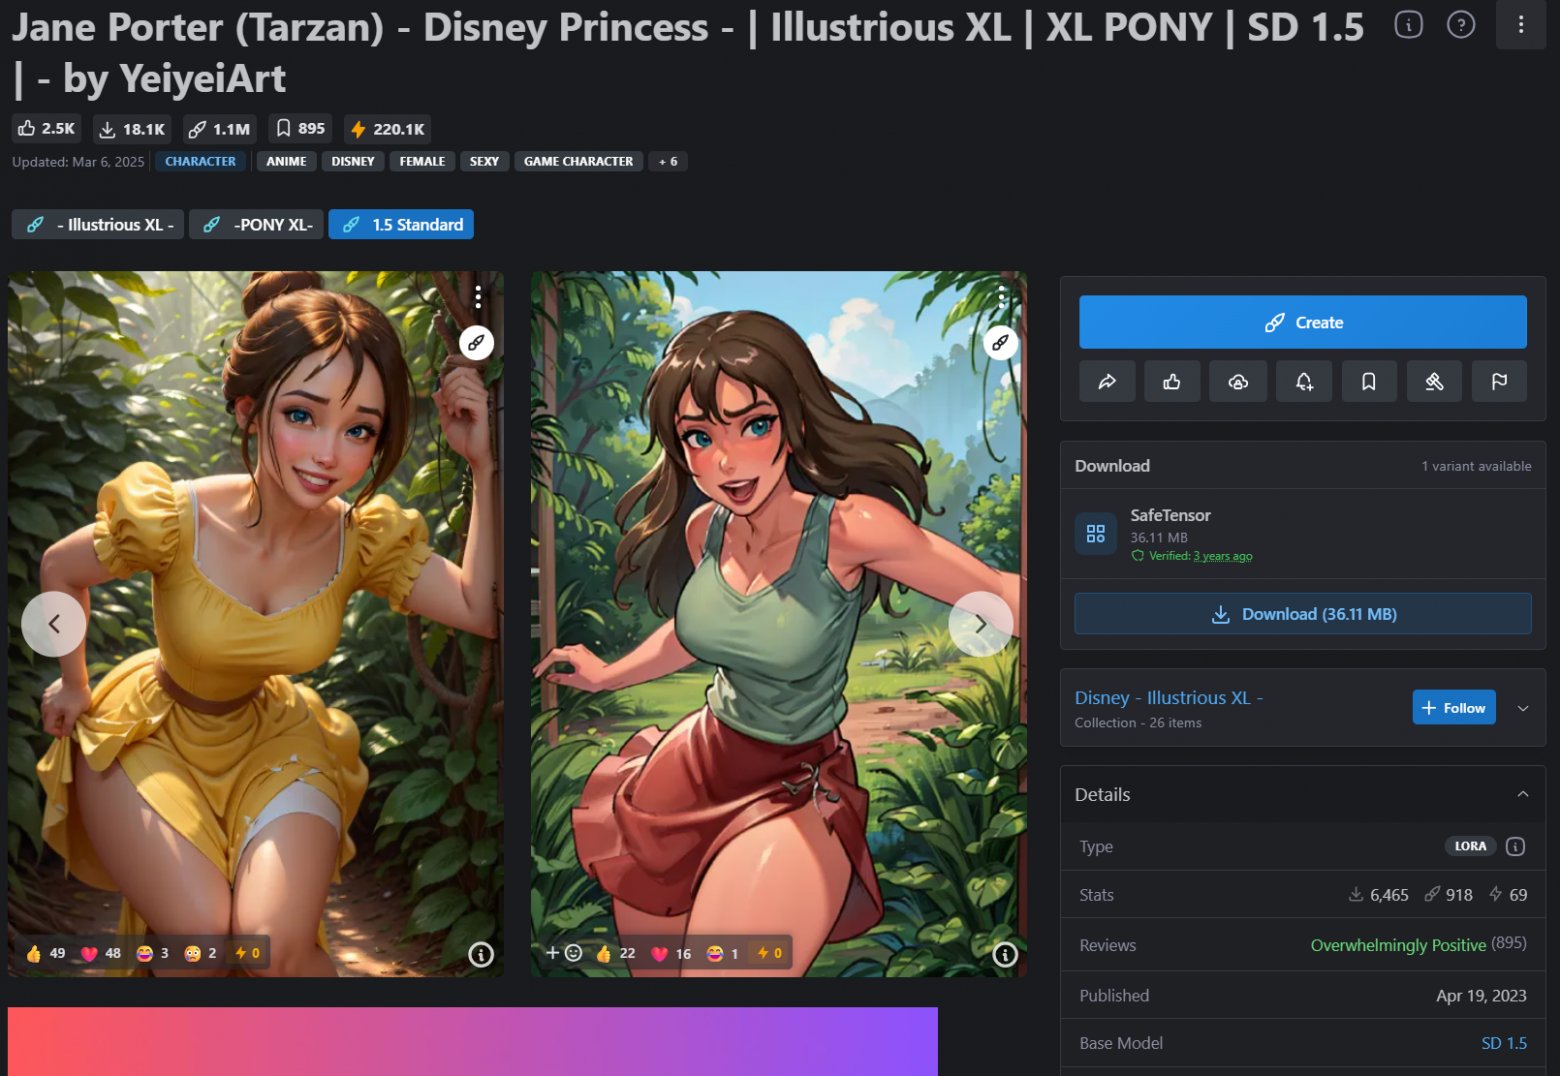The height and width of the screenshot is (1076, 1560).
Task: Go to previous image in the carousel
Action: point(54,624)
